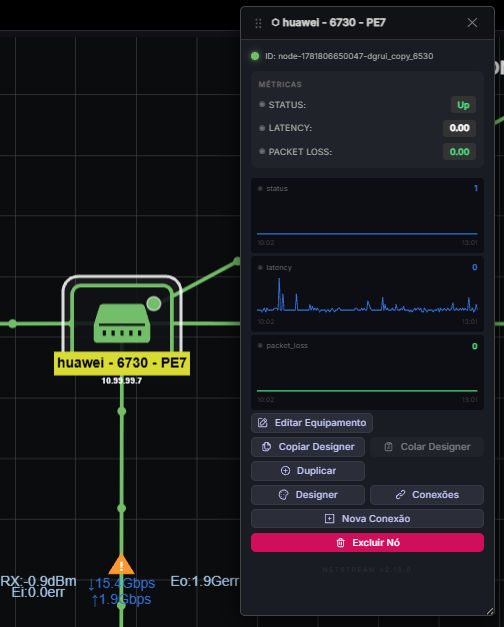The width and height of the screenshot is (504, 627).
Task: Delete node with Excluir Nó
Action: [368, 543]
